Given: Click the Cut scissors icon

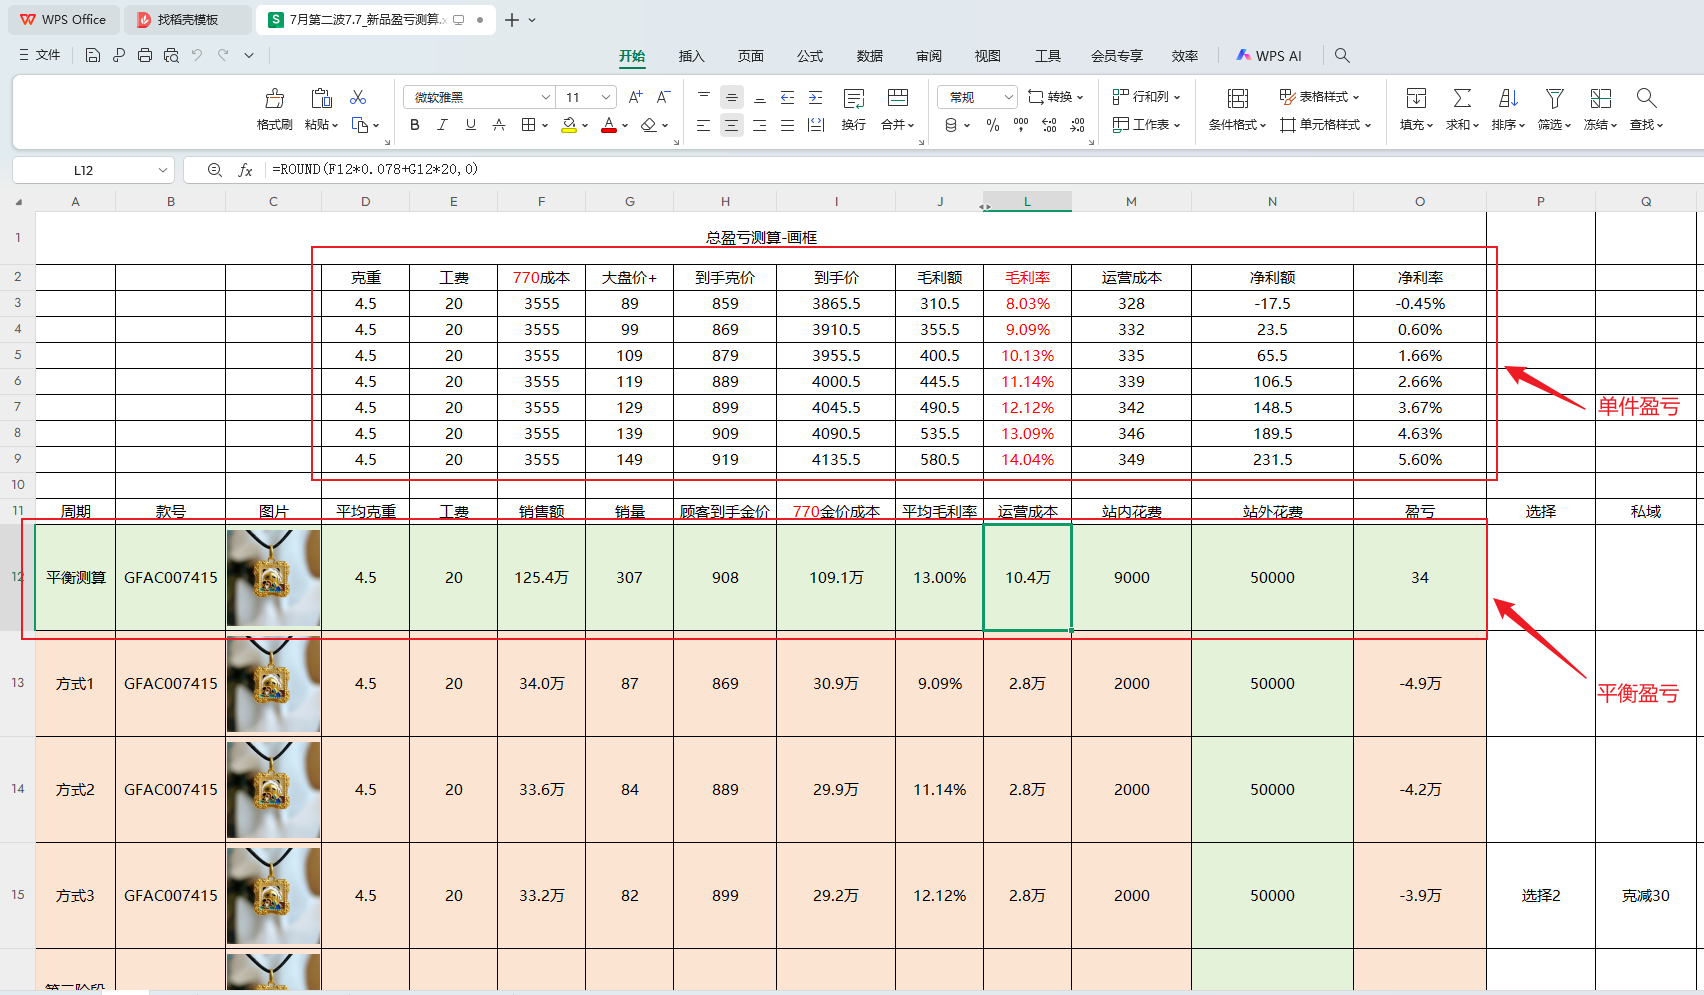Looking at the screenshot, I should [x=358, y=97].
